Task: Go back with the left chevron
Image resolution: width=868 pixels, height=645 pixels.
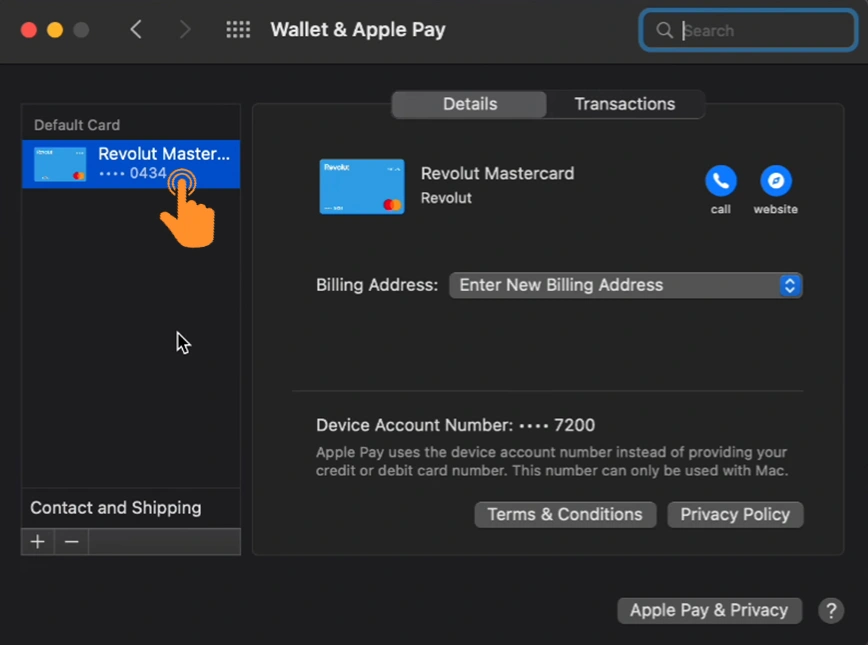Action: (x=136, y=29)
